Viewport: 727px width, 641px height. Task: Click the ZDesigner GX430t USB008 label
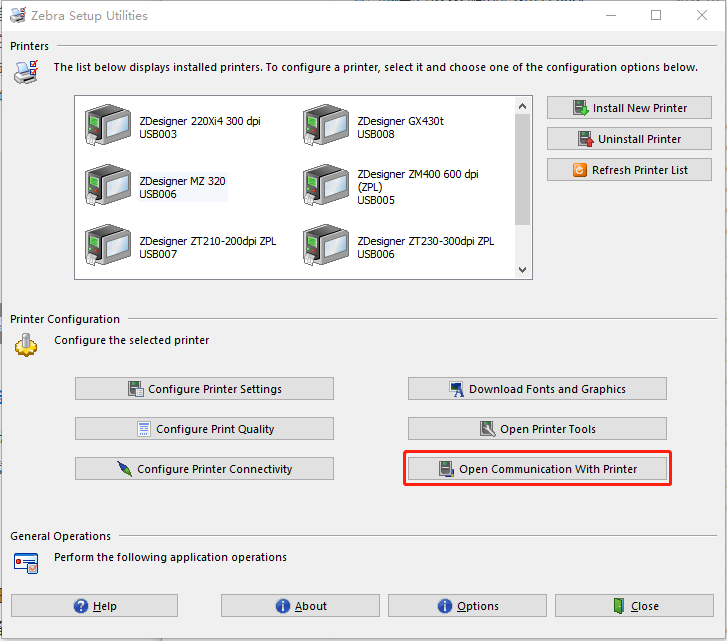click(x=400, y=127)
